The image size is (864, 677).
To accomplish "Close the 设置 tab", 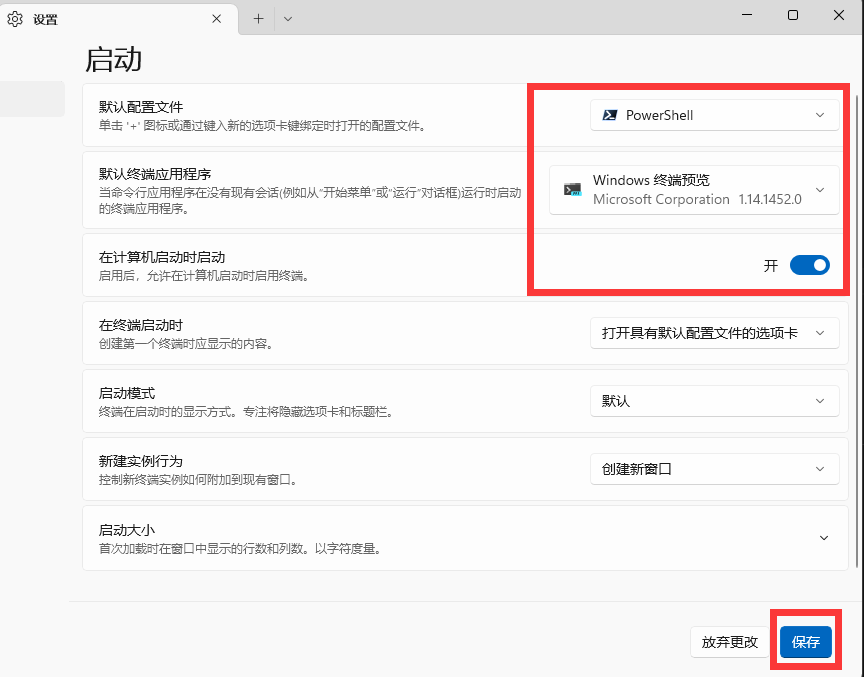I will pyautogui.click(x=217, y=19).
